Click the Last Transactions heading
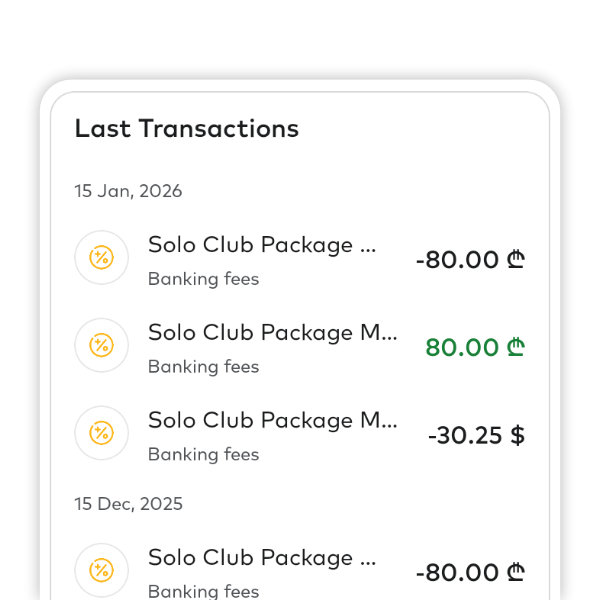Image resolution: width=600 pixels, height=600 pixels. [187, 128]
